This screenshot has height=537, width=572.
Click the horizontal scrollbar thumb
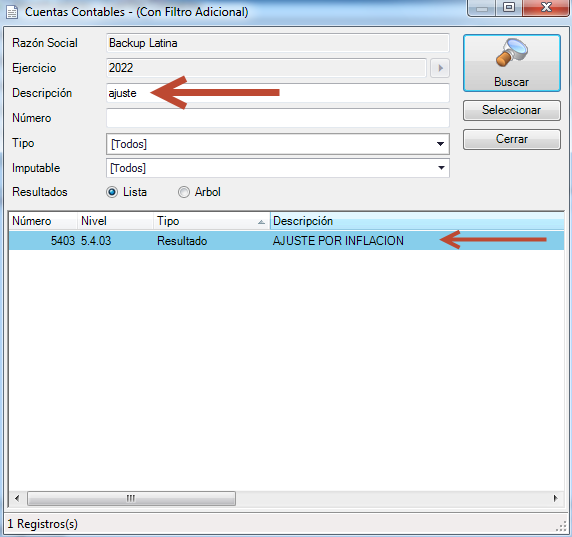(131, 498)
